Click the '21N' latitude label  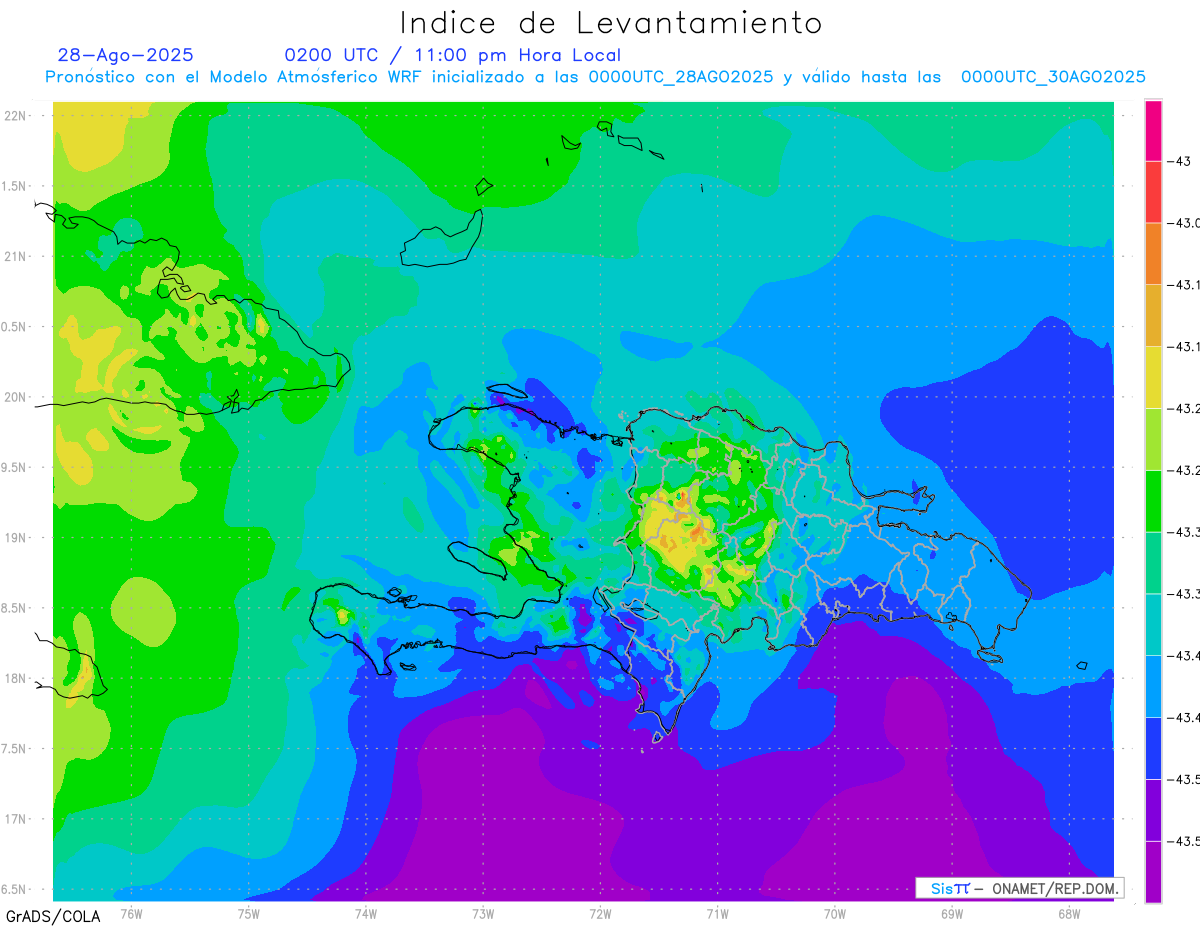point(16,256)
